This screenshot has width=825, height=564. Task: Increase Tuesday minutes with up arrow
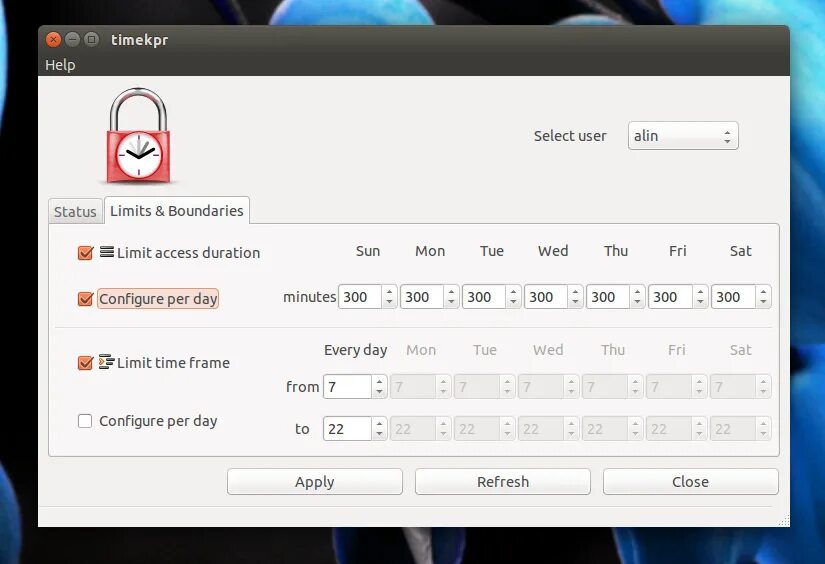tap(514, 291)
